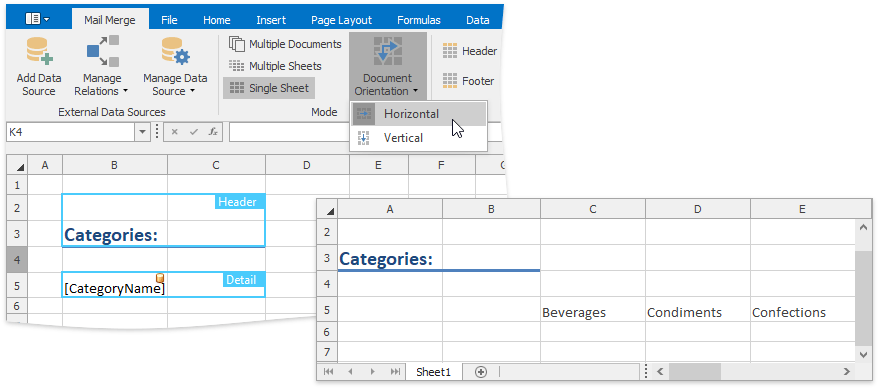The height and width of the screenshot is (389, 879).
Task: Toggle the Single Sheet mode
Action: 270,88
